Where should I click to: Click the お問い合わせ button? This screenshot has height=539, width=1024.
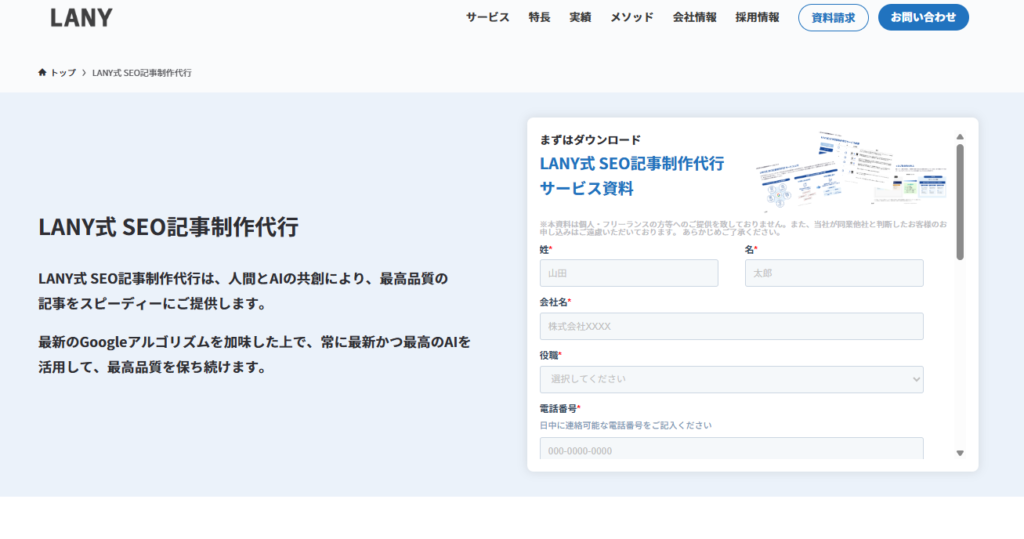pyautogui.click(x=923, y=17)
